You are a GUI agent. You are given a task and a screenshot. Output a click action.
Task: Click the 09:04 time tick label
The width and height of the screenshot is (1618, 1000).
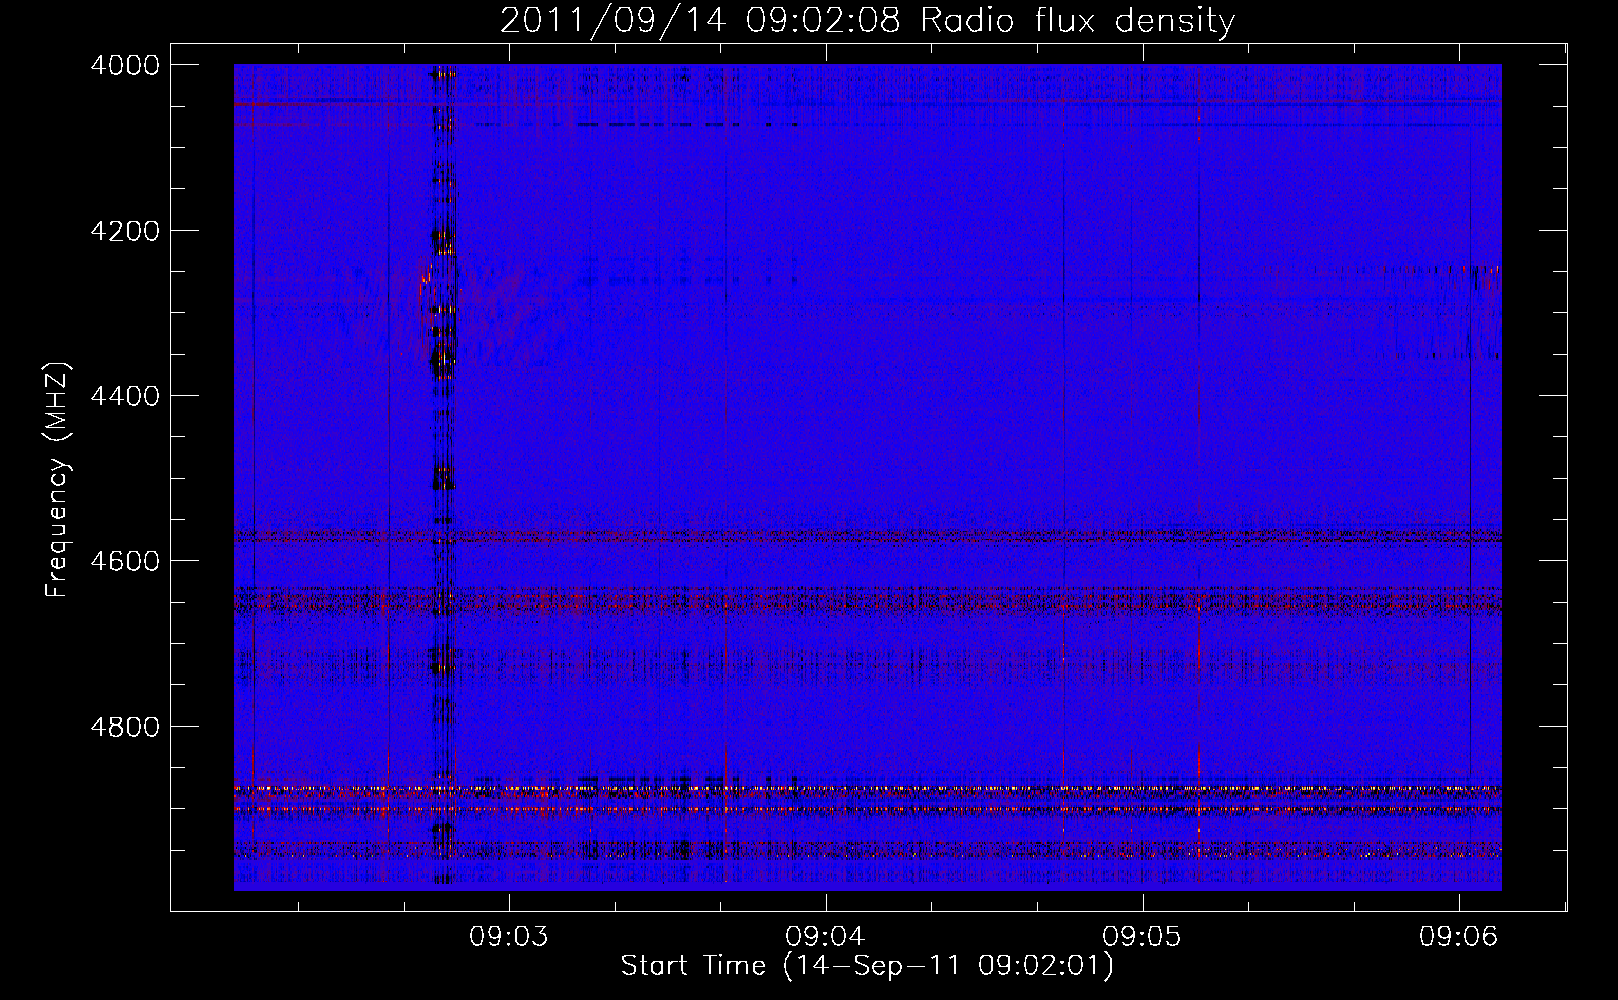(x=826, y=937)
